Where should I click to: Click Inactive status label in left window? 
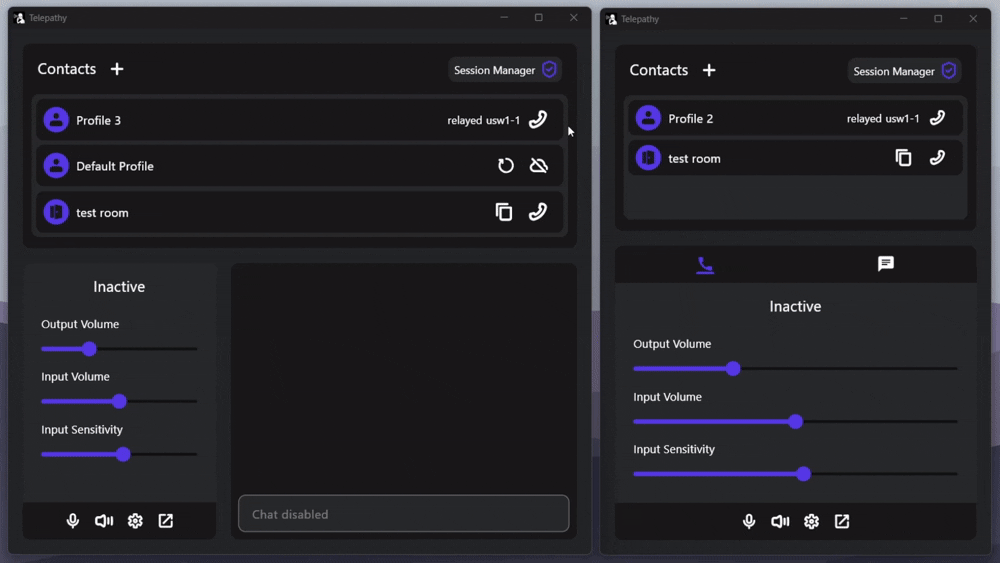point(119,287)
